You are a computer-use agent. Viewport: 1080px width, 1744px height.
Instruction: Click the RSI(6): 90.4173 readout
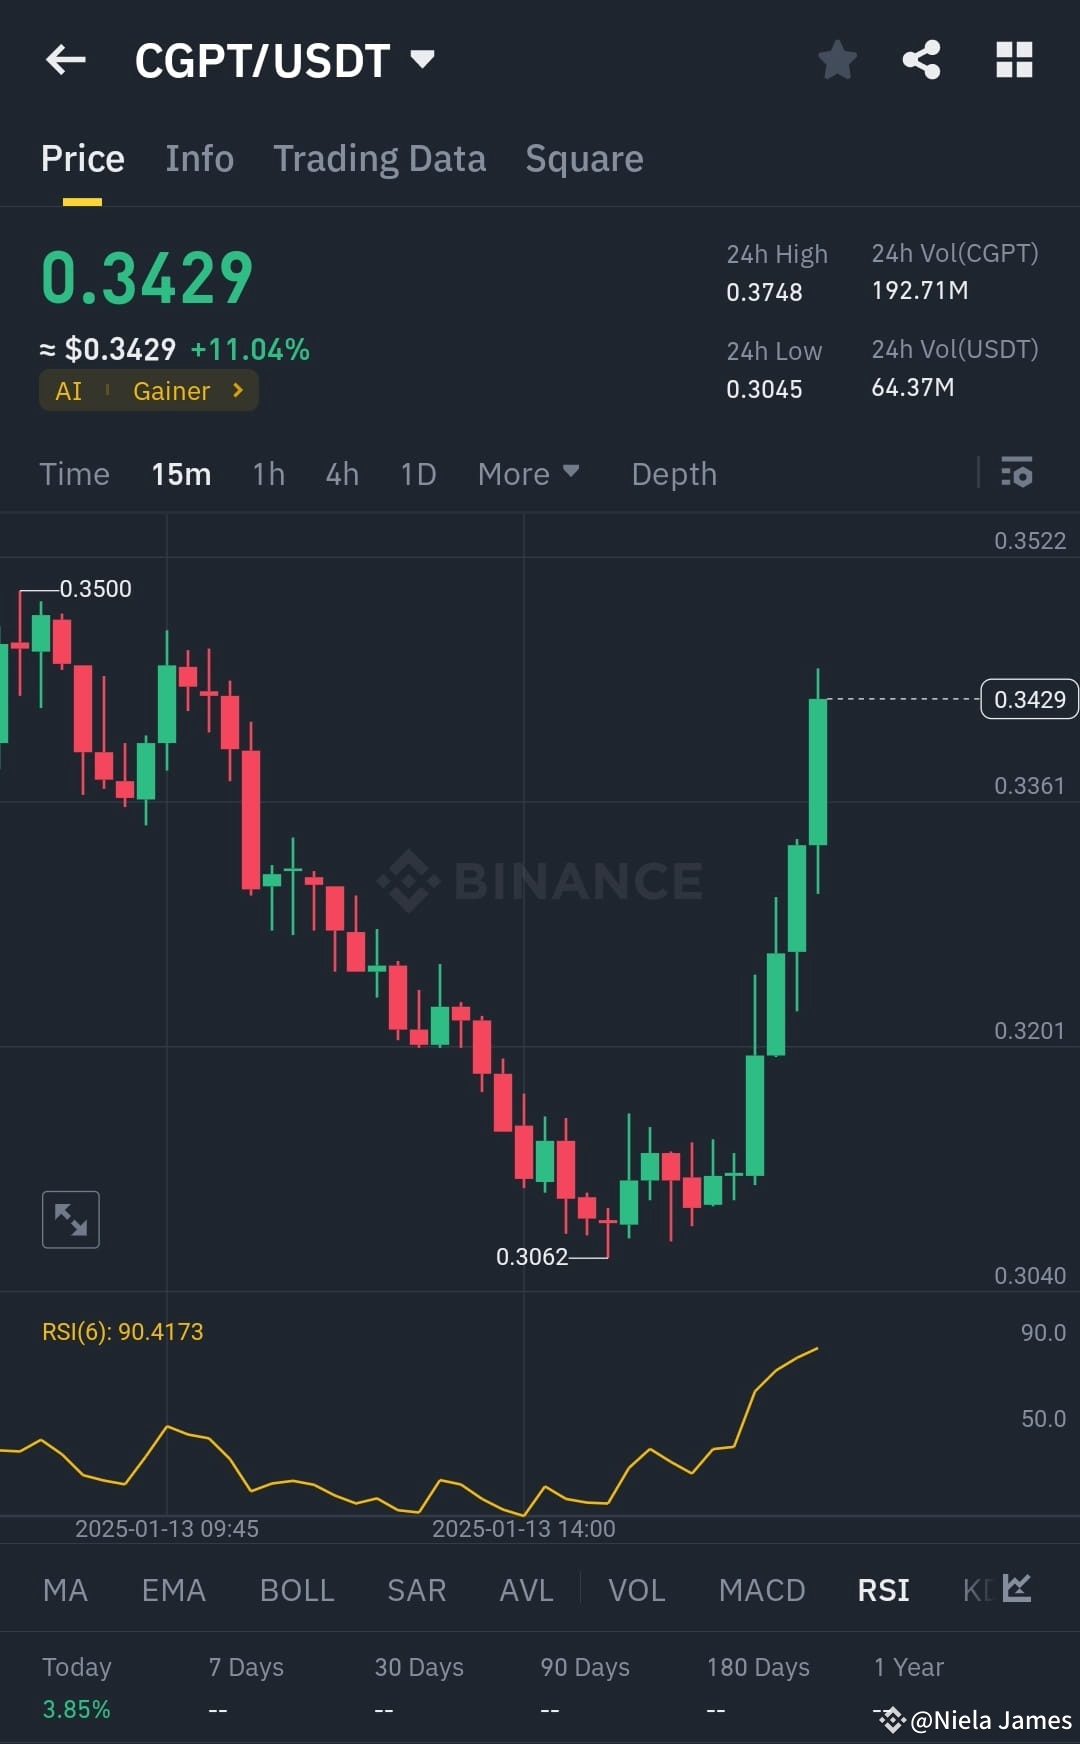pos(123,1332)
